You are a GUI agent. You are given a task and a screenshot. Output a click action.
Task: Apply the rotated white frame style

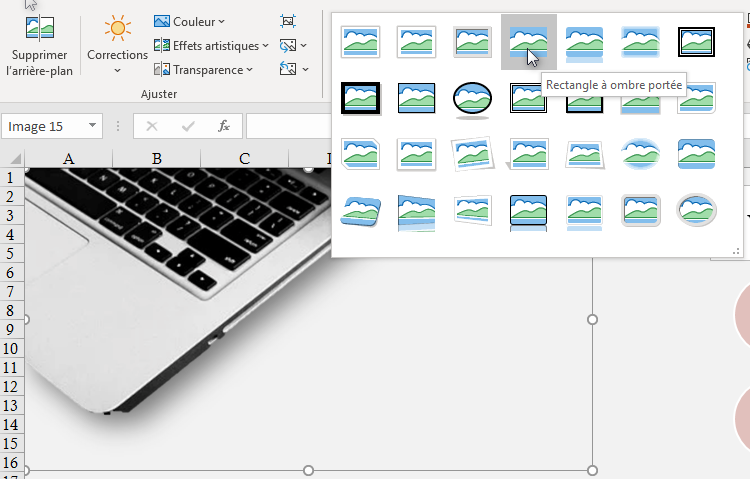click(x=473, y=154)
